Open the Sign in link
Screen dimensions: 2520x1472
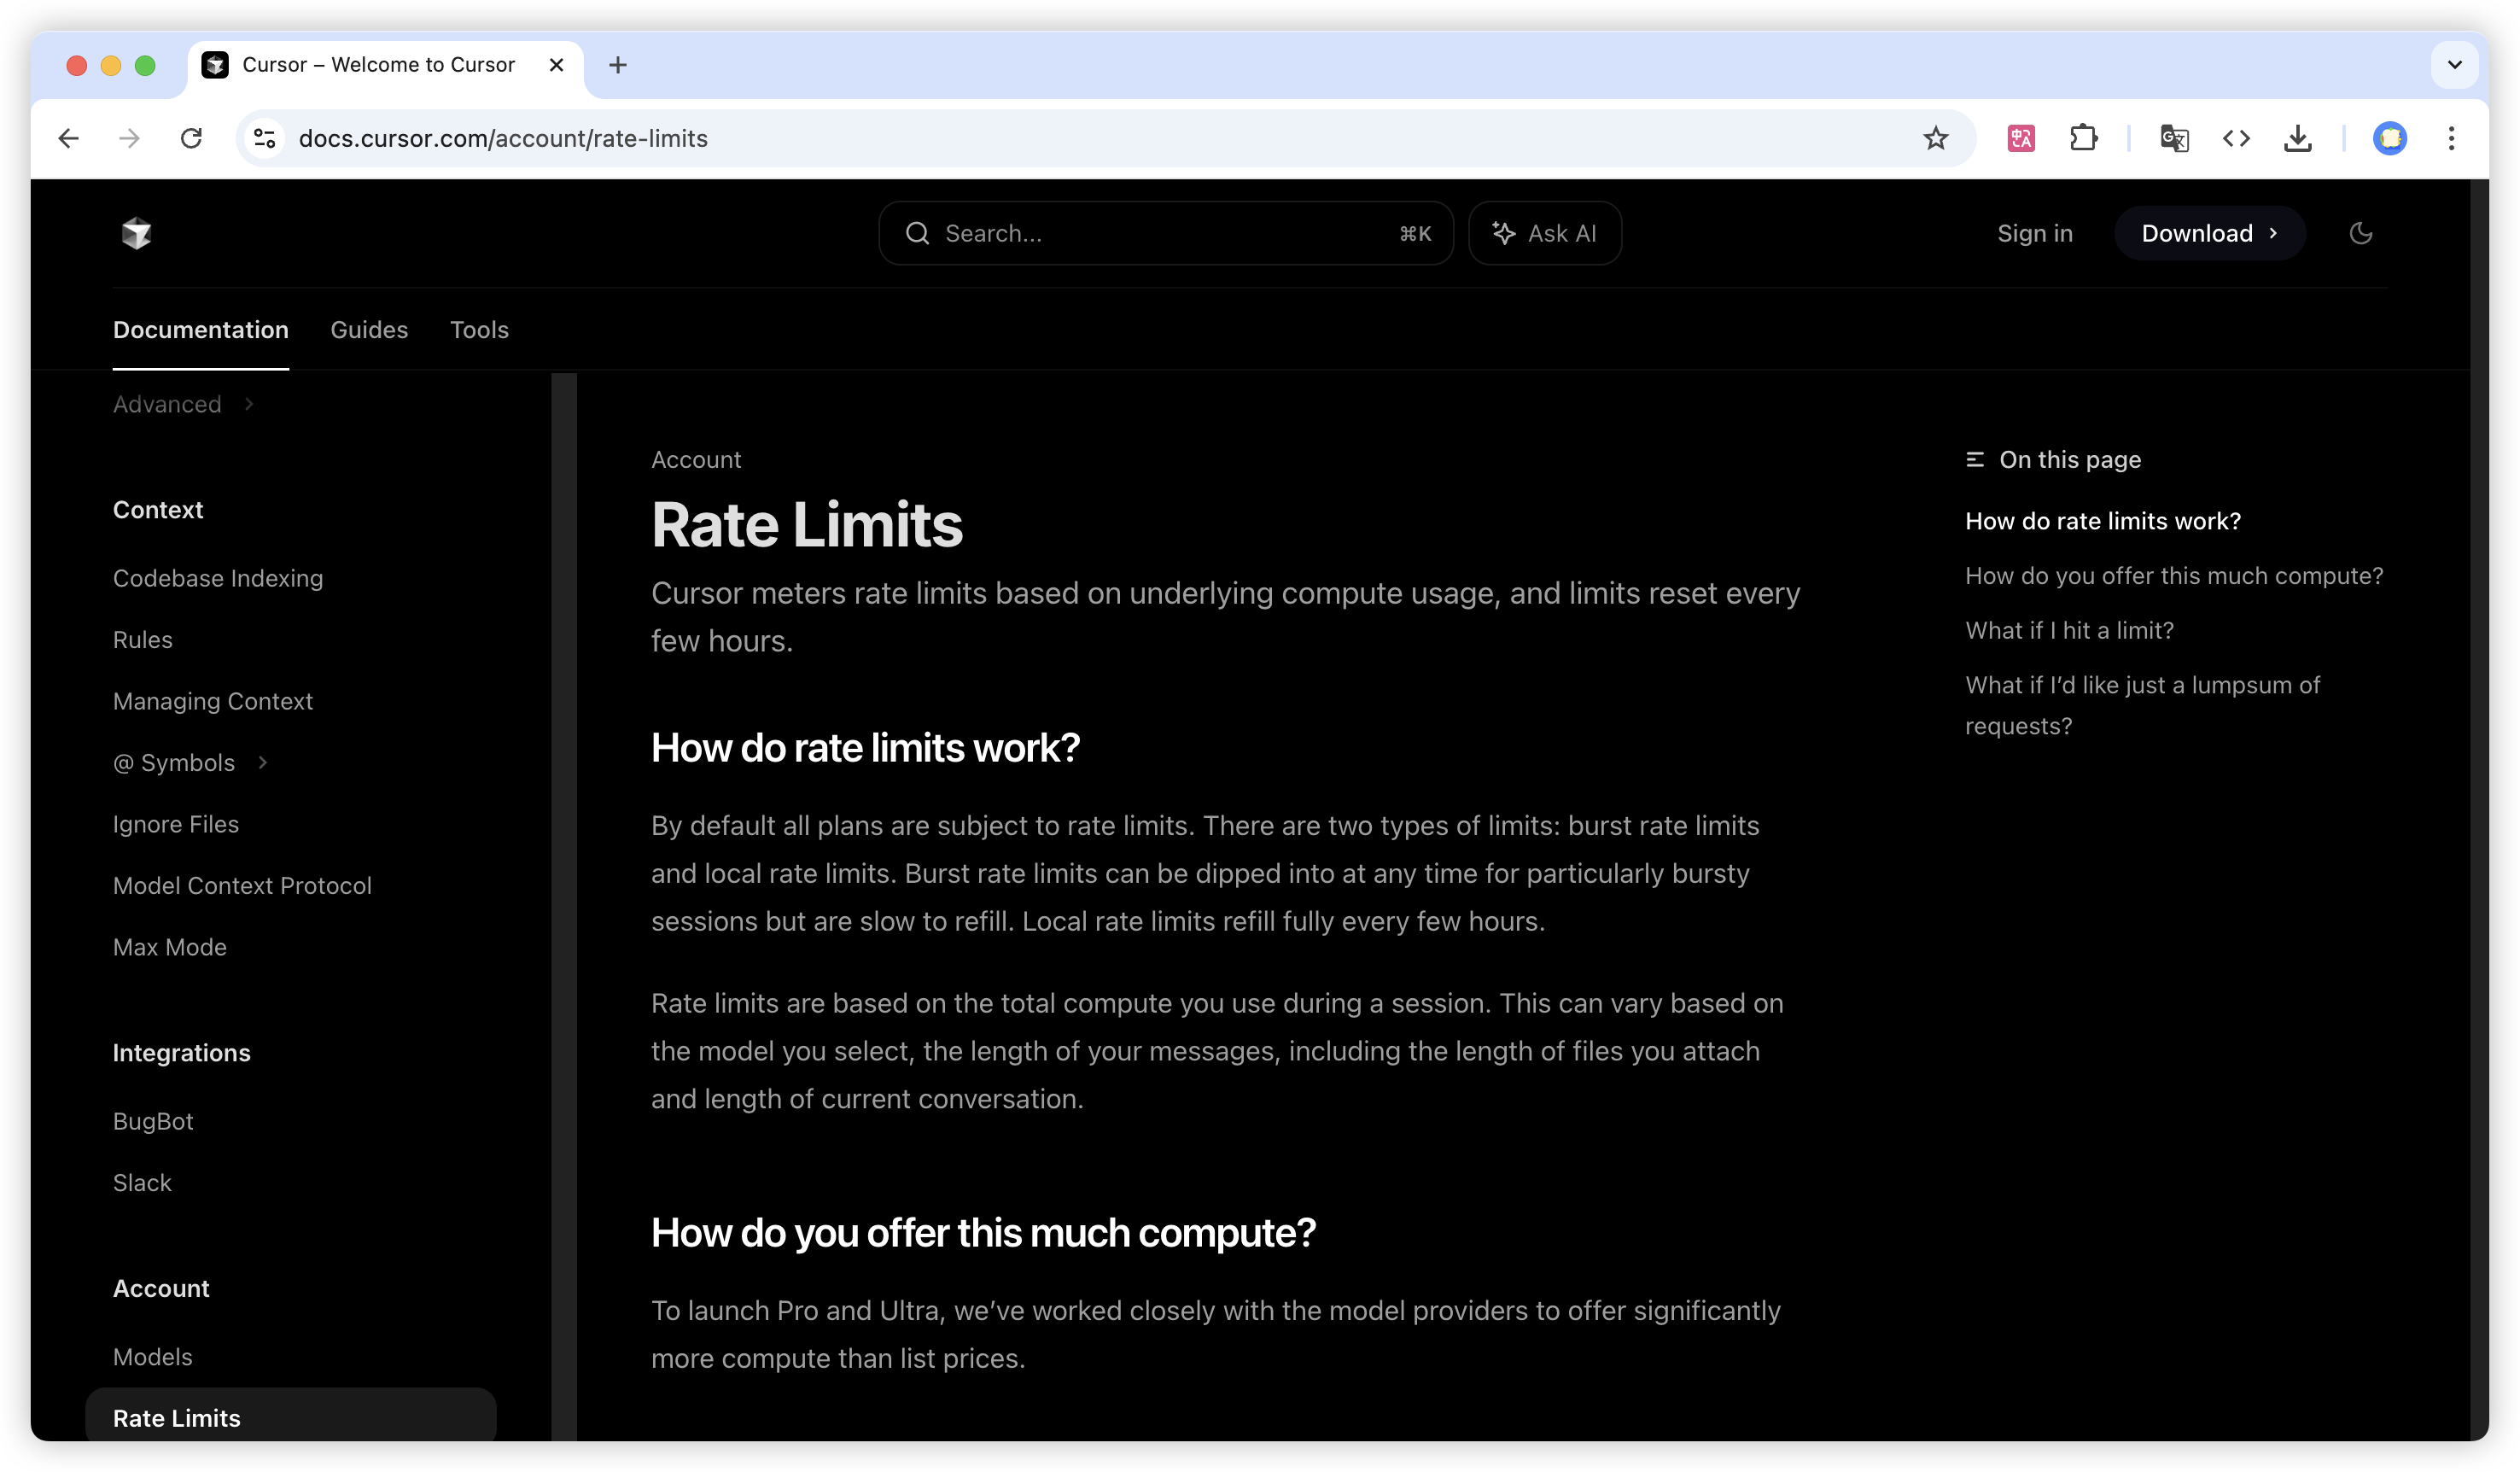click(x=2034, y=233)
